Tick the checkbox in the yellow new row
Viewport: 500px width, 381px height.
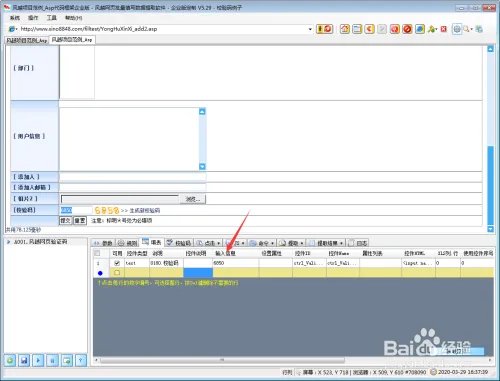click(x=117, y=273)
